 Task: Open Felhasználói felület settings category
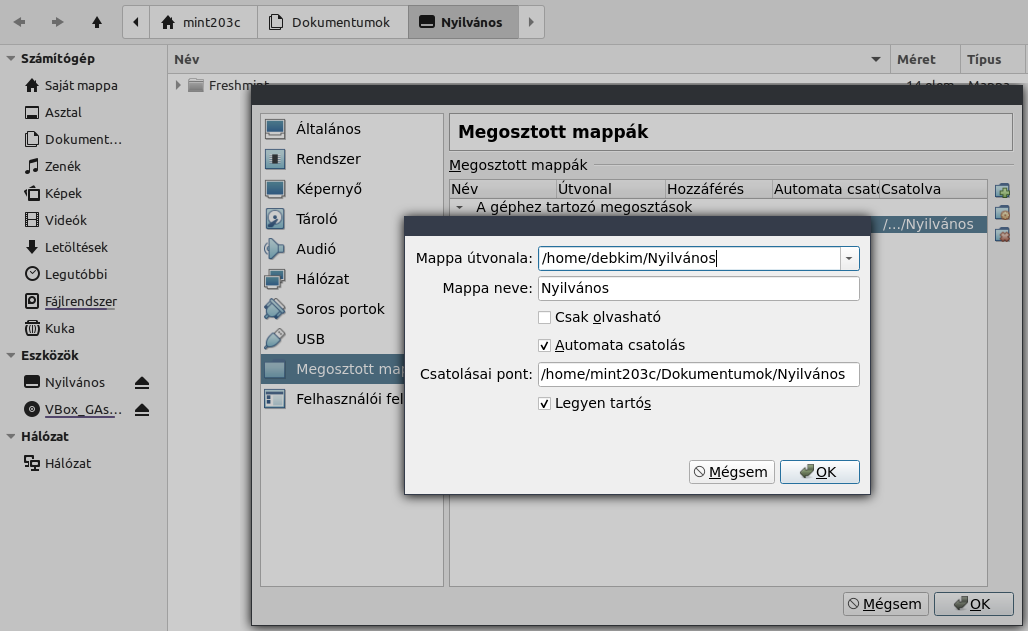click(x=332, y=399)
